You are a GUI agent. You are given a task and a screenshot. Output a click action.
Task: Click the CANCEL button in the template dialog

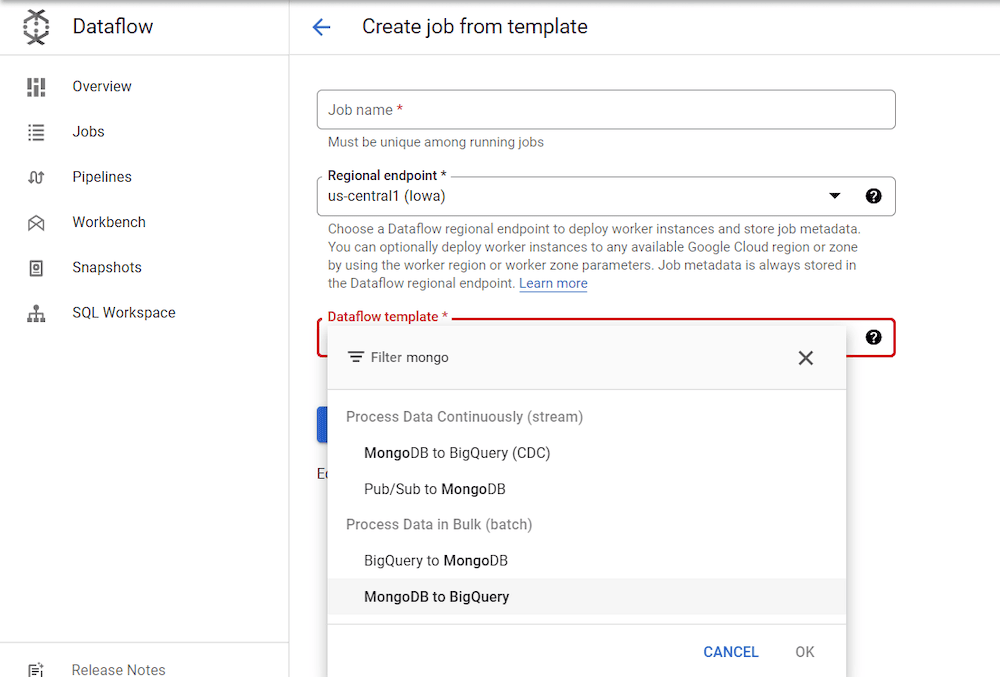click(731, 651)
